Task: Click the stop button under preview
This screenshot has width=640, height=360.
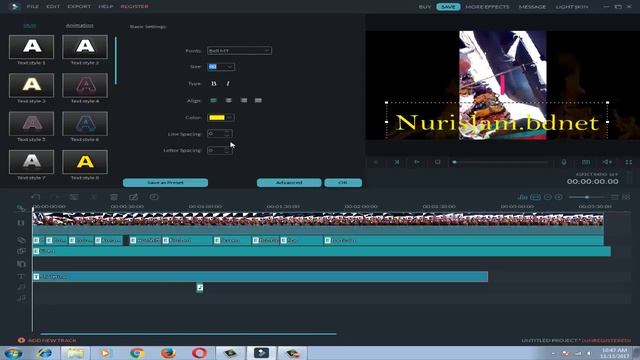Action: 437,162
